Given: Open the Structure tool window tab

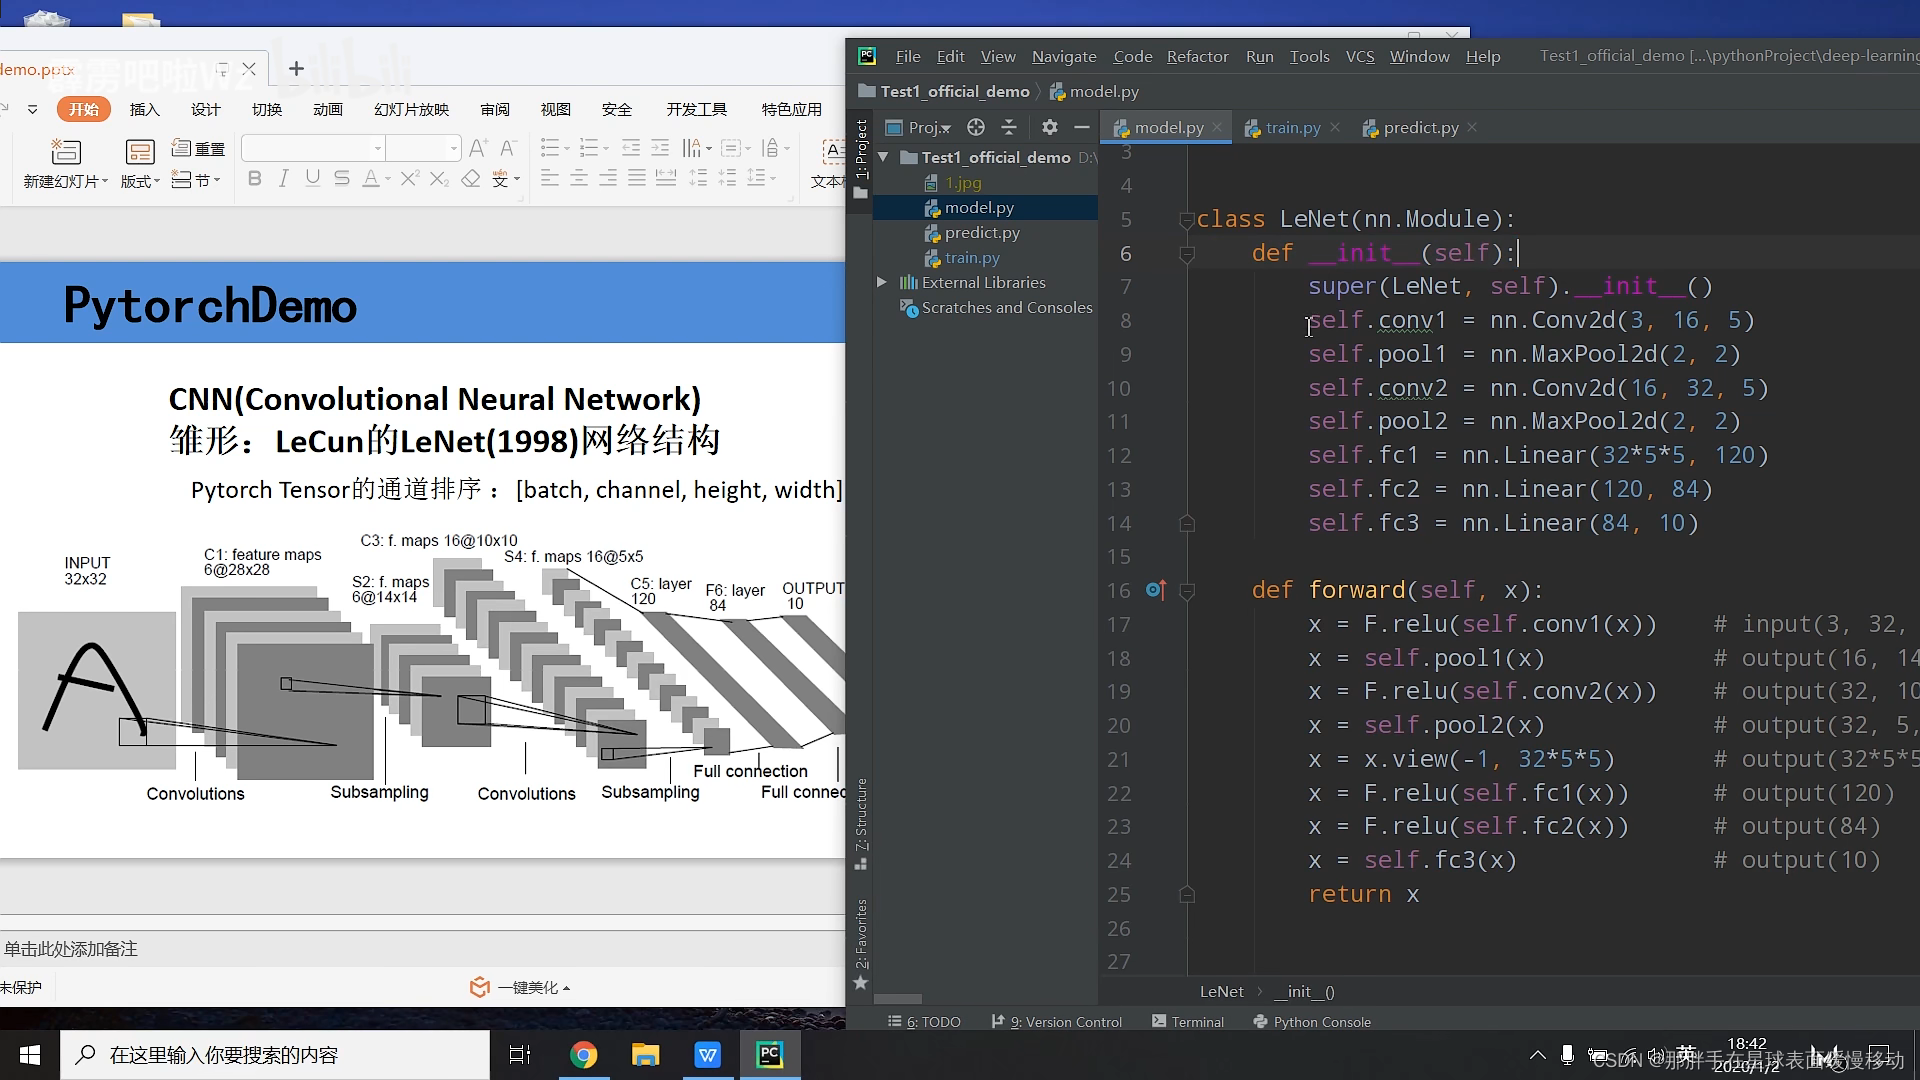Looking at the screenshot, I should (860, 825).
